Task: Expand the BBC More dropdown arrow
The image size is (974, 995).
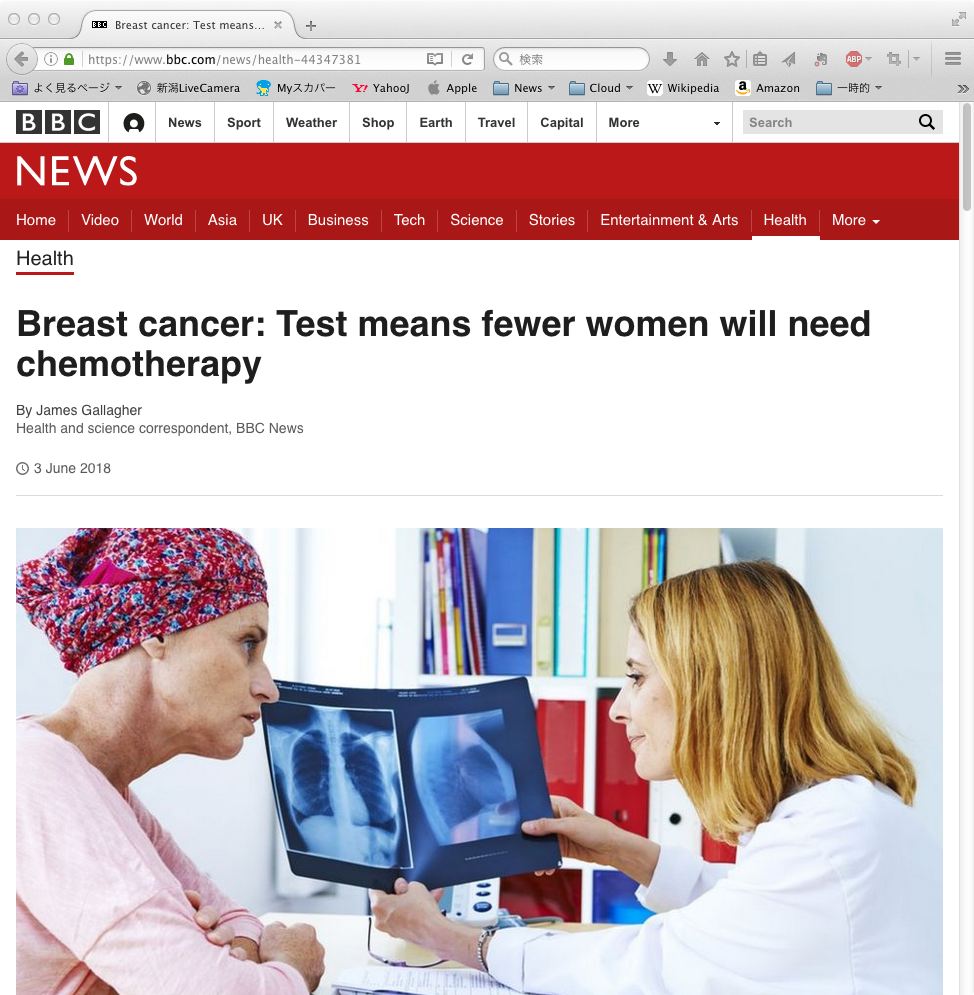Action: tap(716, 123)
